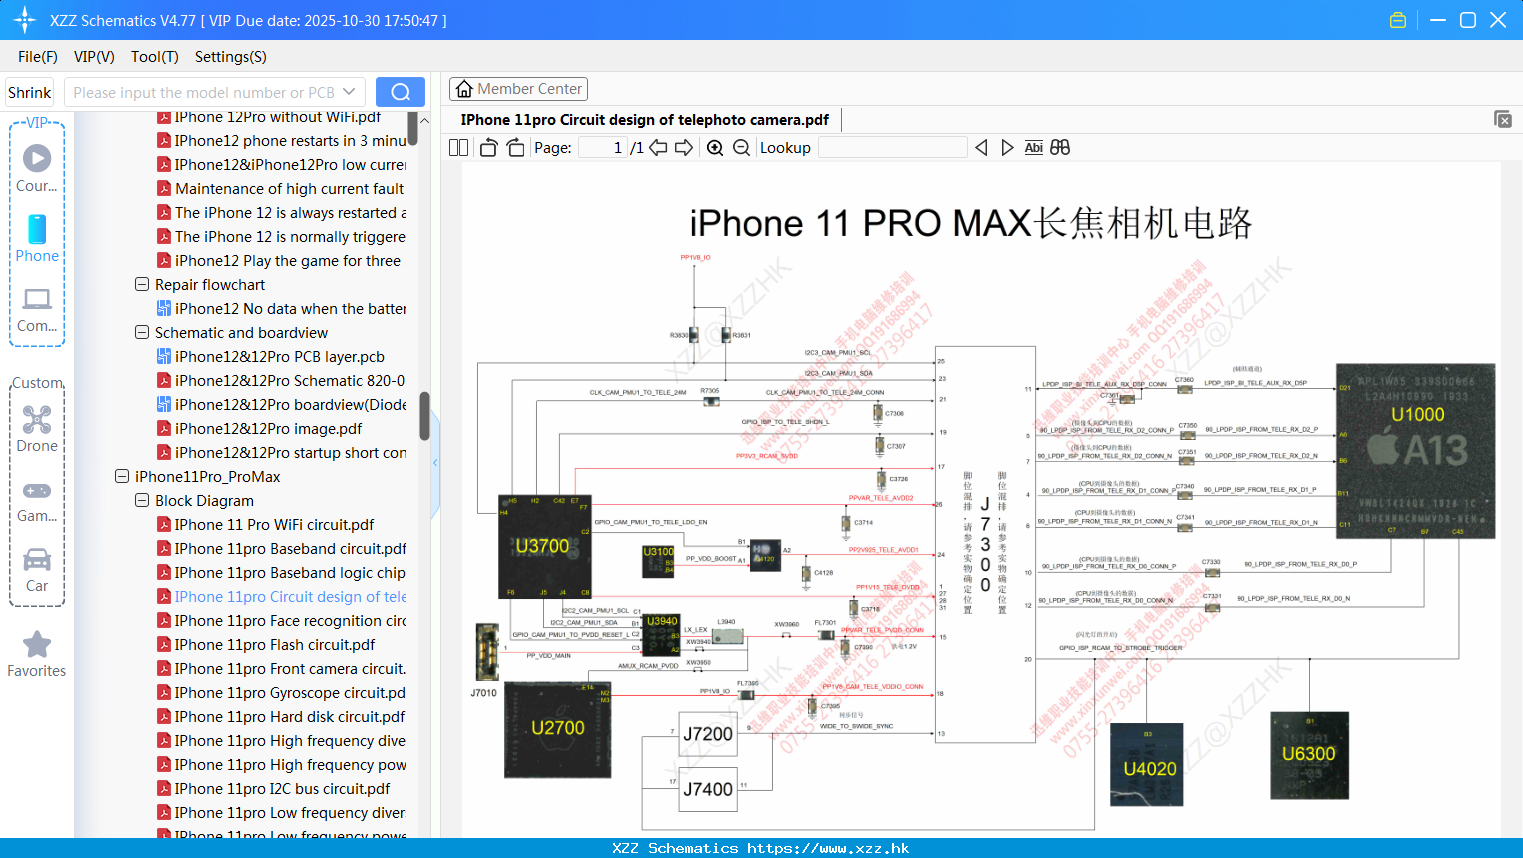Open the xzz.hk website link in the status bar
The height and width of the screenshot is (858, 1523).
[x=828, y=848]
